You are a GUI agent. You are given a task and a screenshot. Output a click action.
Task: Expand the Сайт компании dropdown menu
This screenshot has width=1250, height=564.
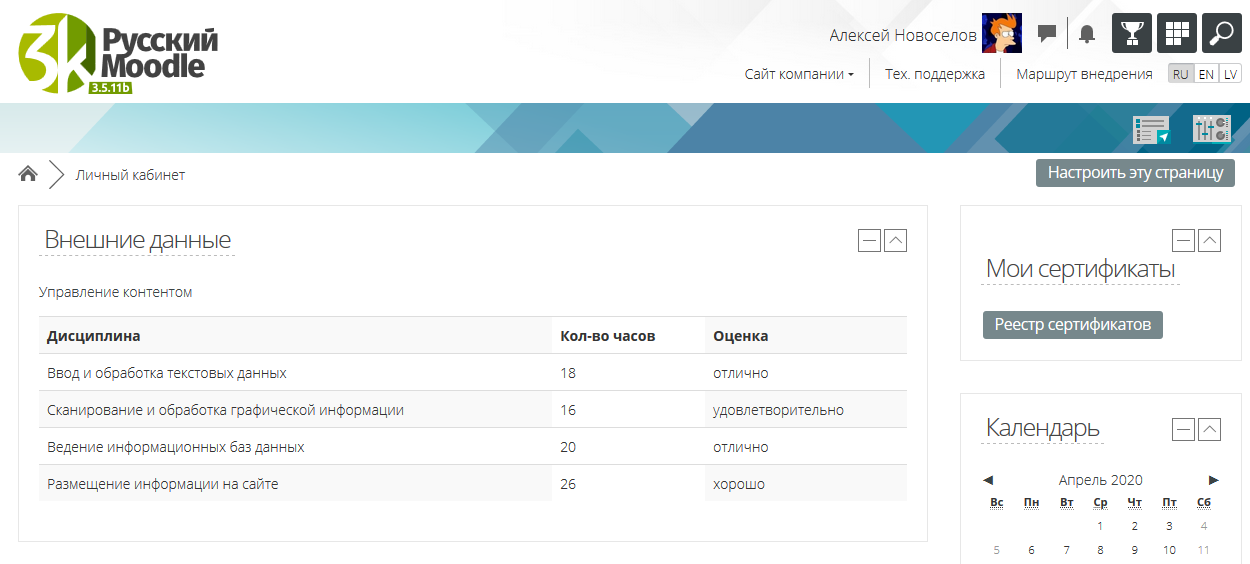799,74
